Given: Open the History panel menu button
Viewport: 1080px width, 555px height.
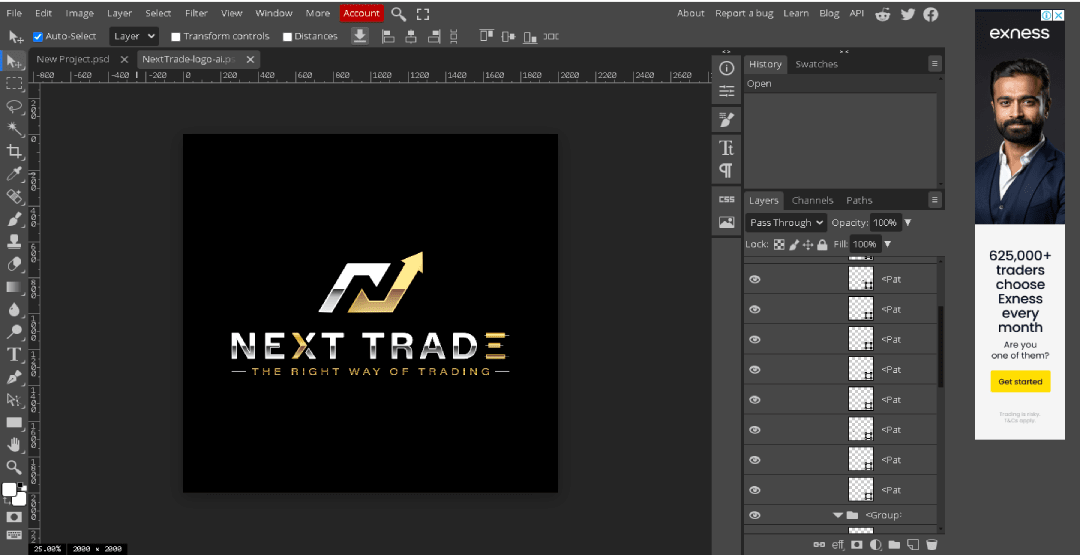Looking at the screenshot, I should click(x=935, y=63).
